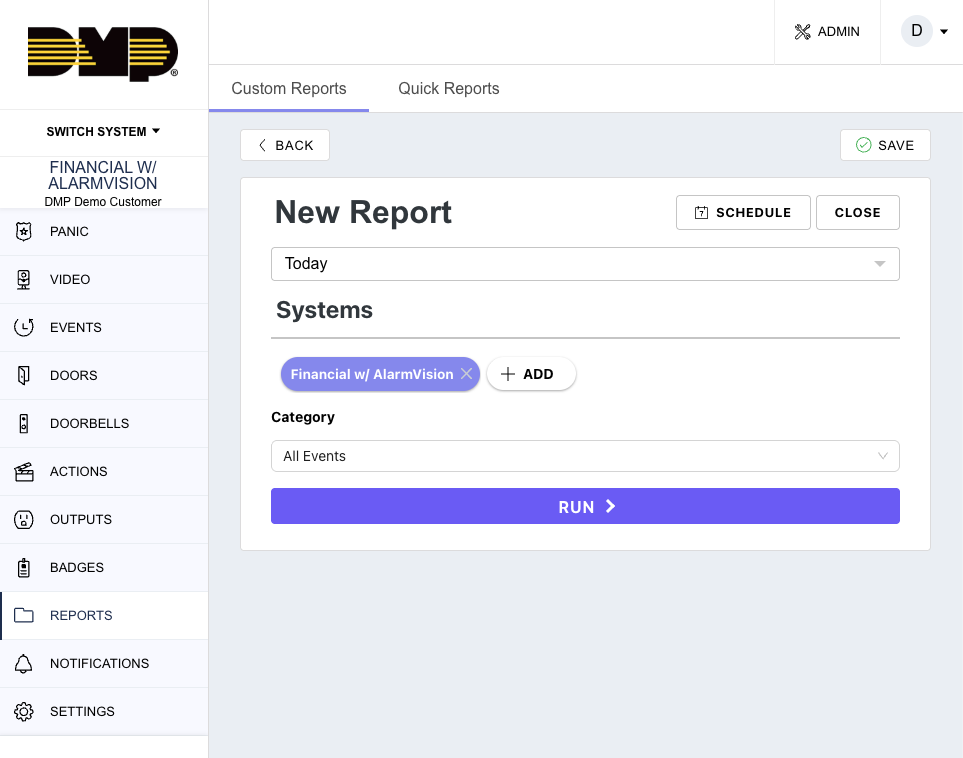963x758 pixels.
Task: Open the Switch System dropdown
Action: [x=103, y=131]
